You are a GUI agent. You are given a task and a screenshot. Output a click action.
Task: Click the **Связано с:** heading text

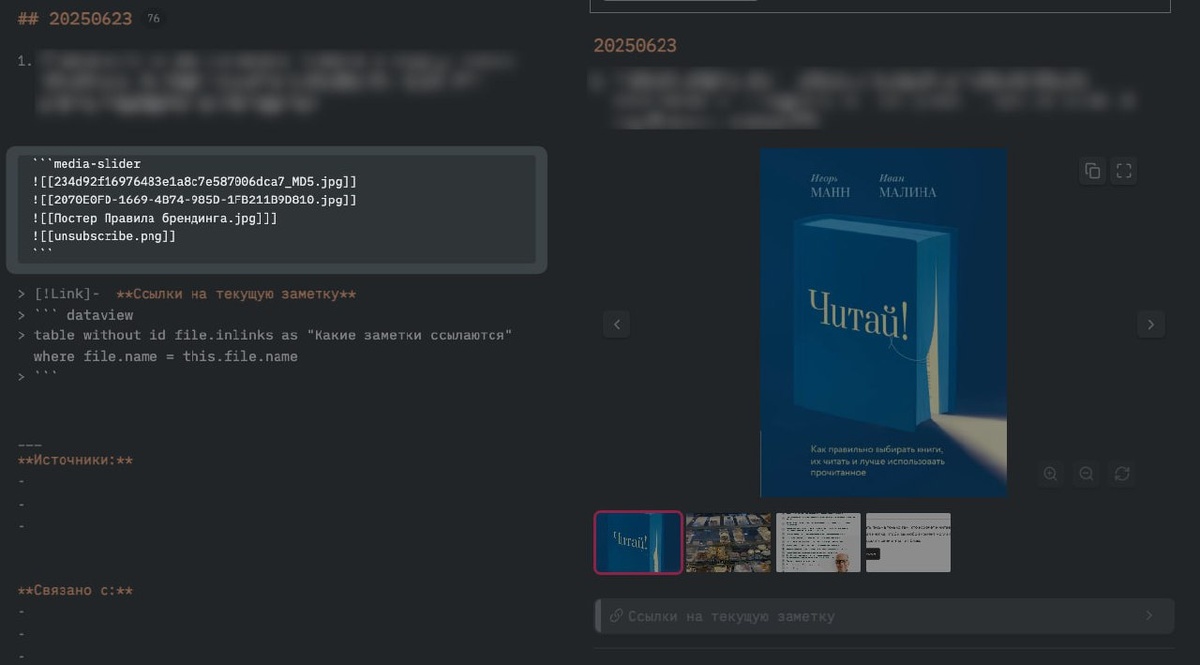click(76, 590)
